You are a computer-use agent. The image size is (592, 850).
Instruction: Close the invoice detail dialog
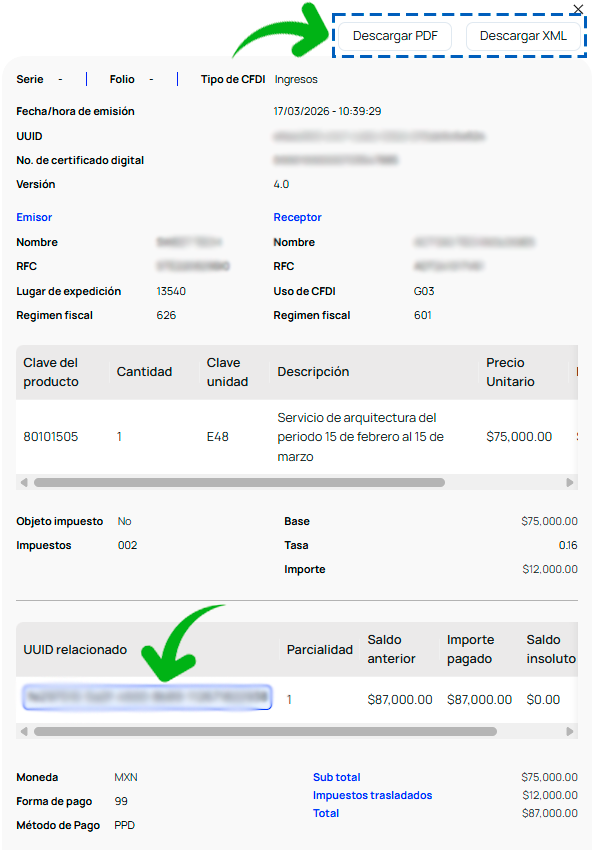578,9
